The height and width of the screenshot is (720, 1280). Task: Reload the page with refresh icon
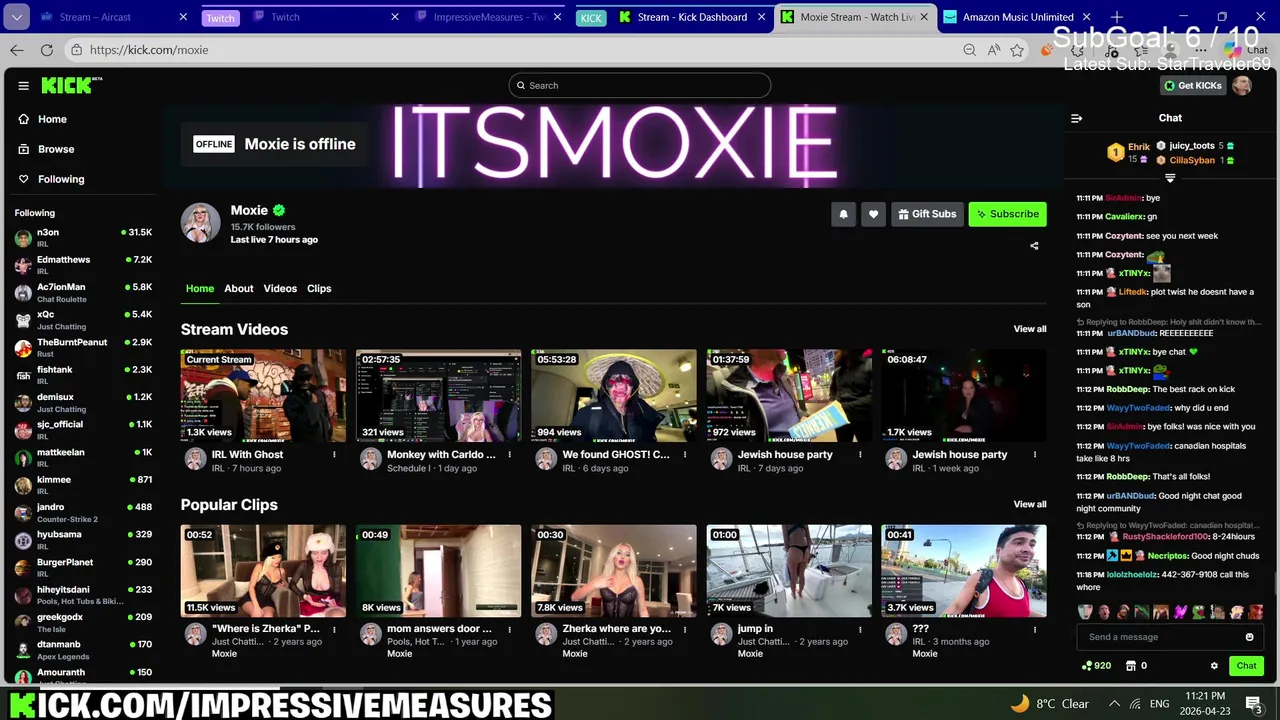[47, 50]
